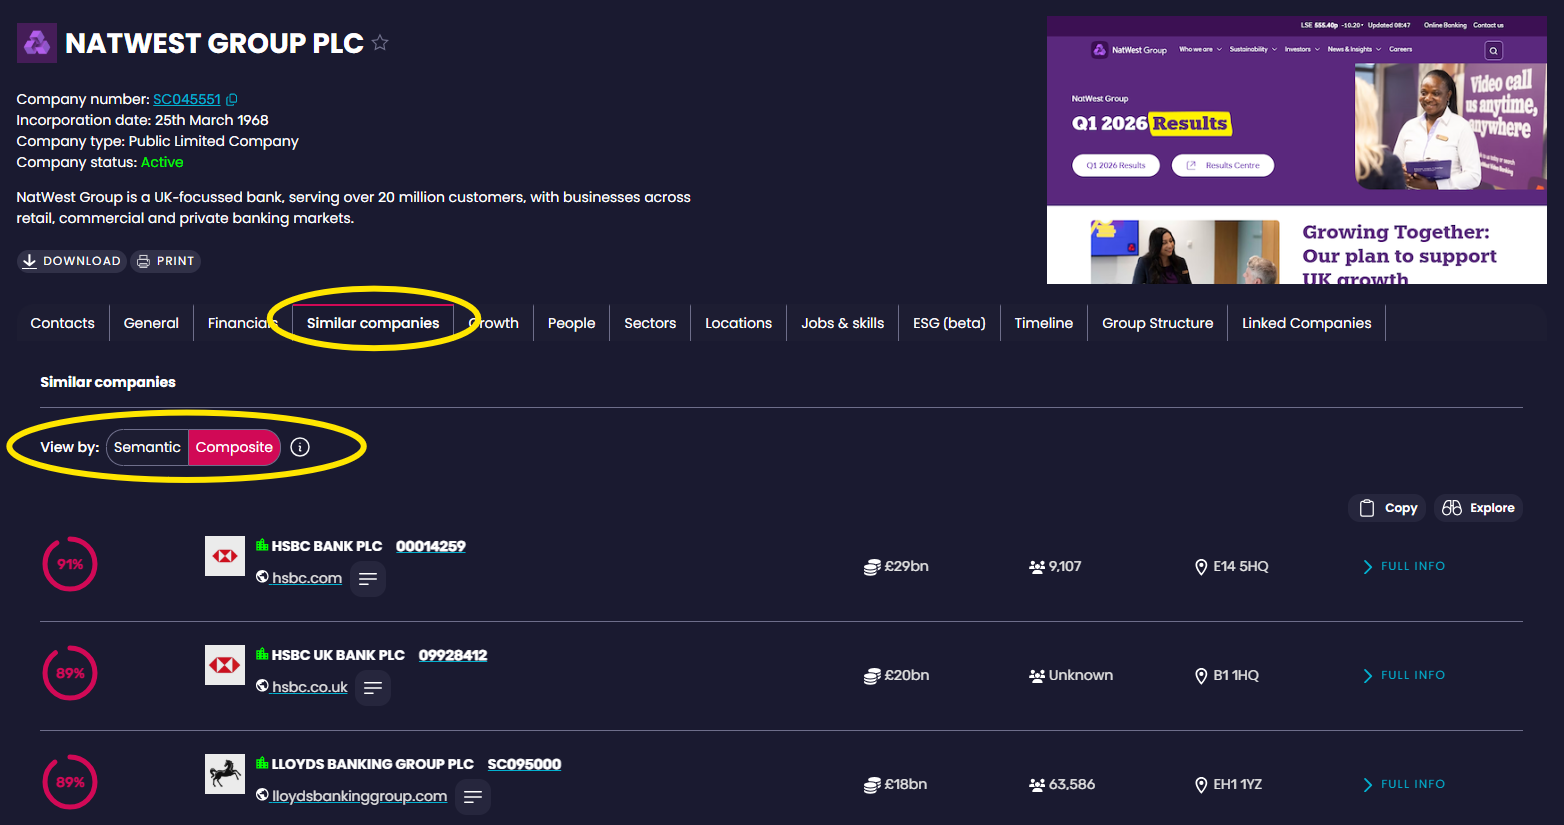This screenshot has width=1564, height=825.
Task: Open HSBC UK BANK PLC company name
Action: coord(338,655)
